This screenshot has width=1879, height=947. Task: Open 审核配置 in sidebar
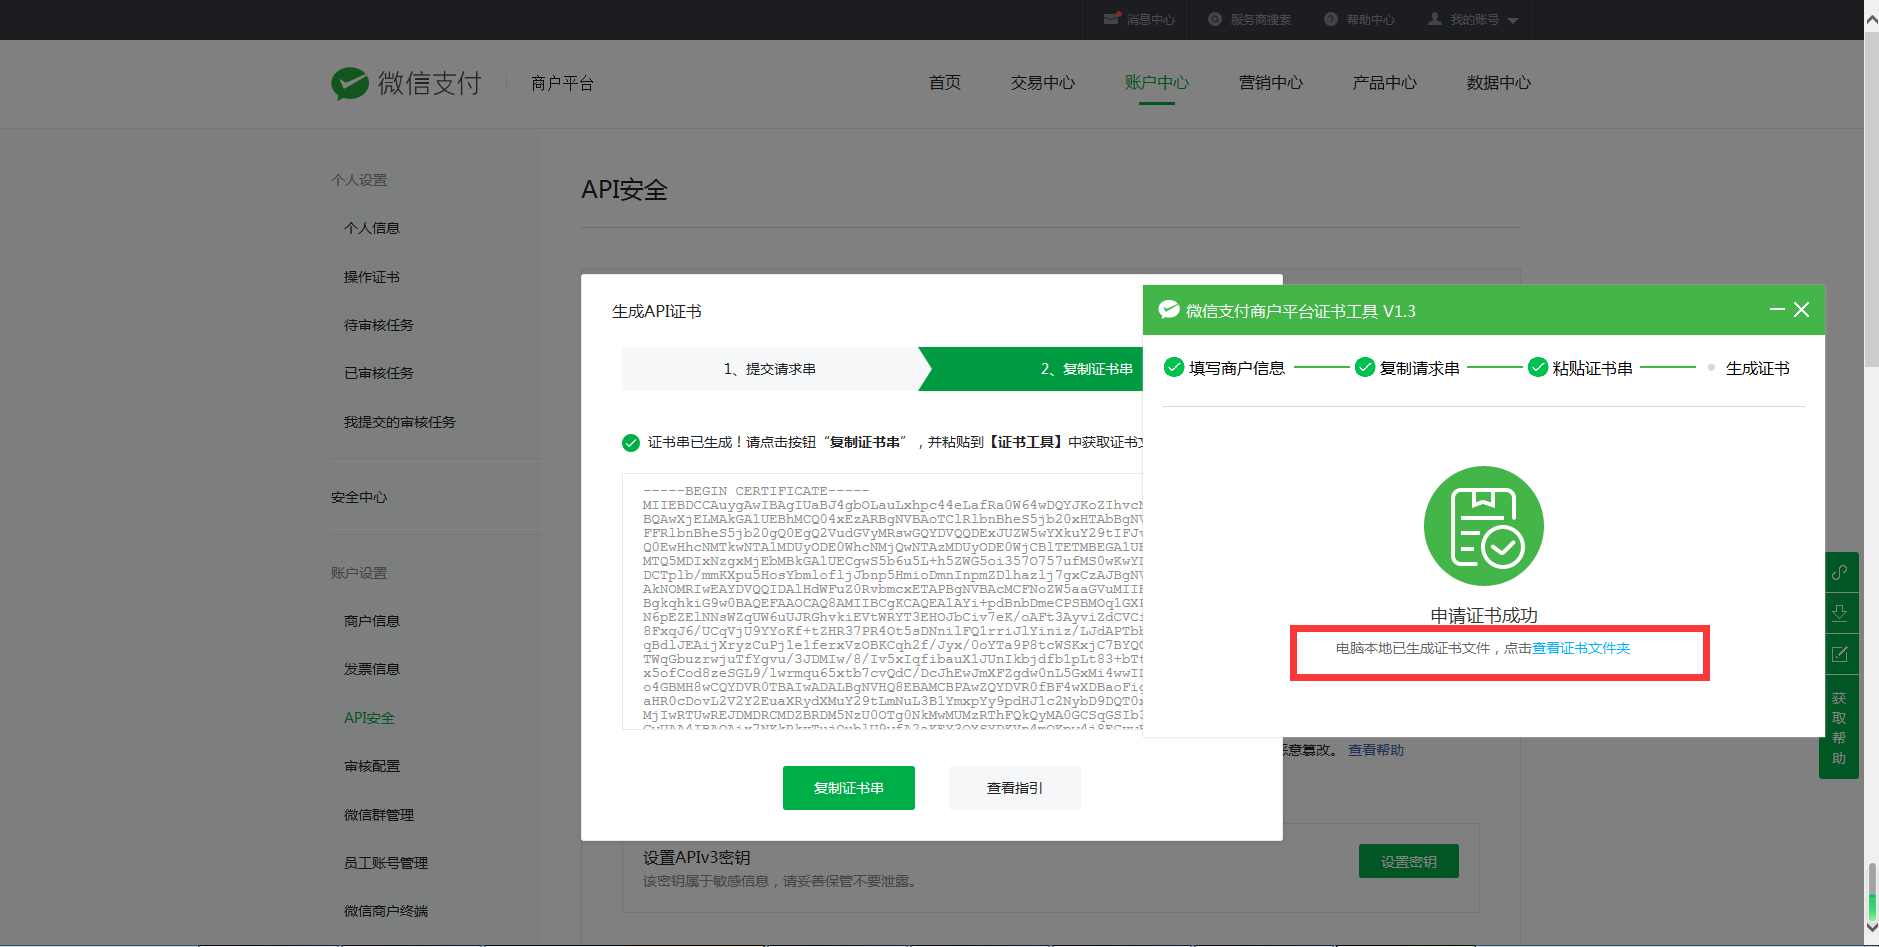[372, 766]
